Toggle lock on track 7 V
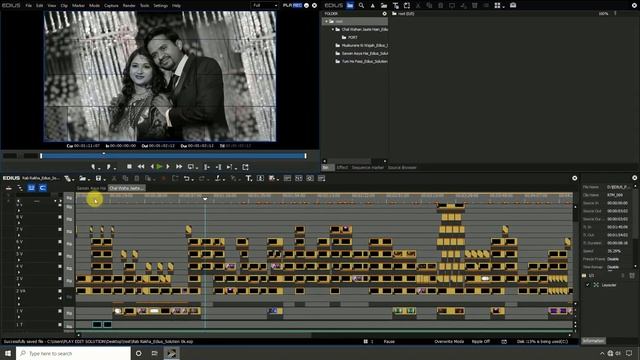 60,229
